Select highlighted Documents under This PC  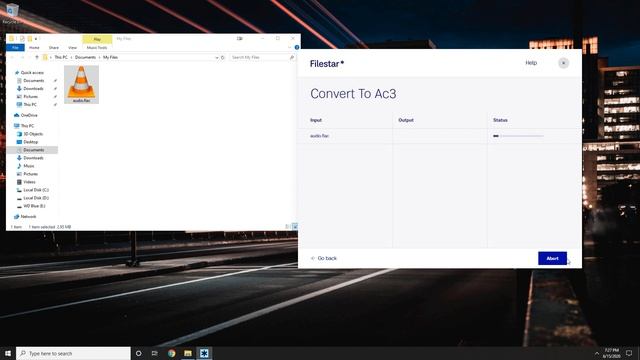(x=33, y=150)
